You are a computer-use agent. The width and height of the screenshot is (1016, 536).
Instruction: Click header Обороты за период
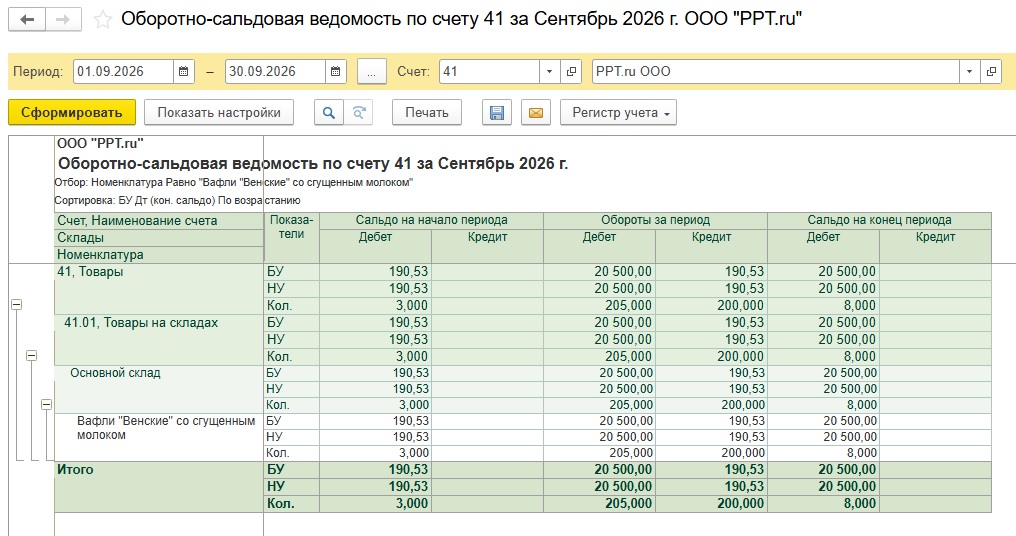coord(655,220)
